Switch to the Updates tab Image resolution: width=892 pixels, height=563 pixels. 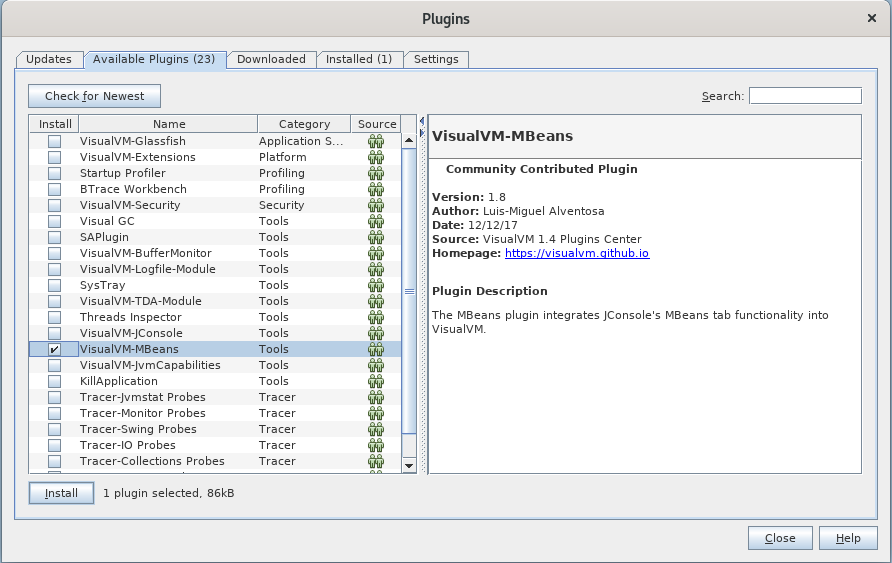[x=49, y=59]
